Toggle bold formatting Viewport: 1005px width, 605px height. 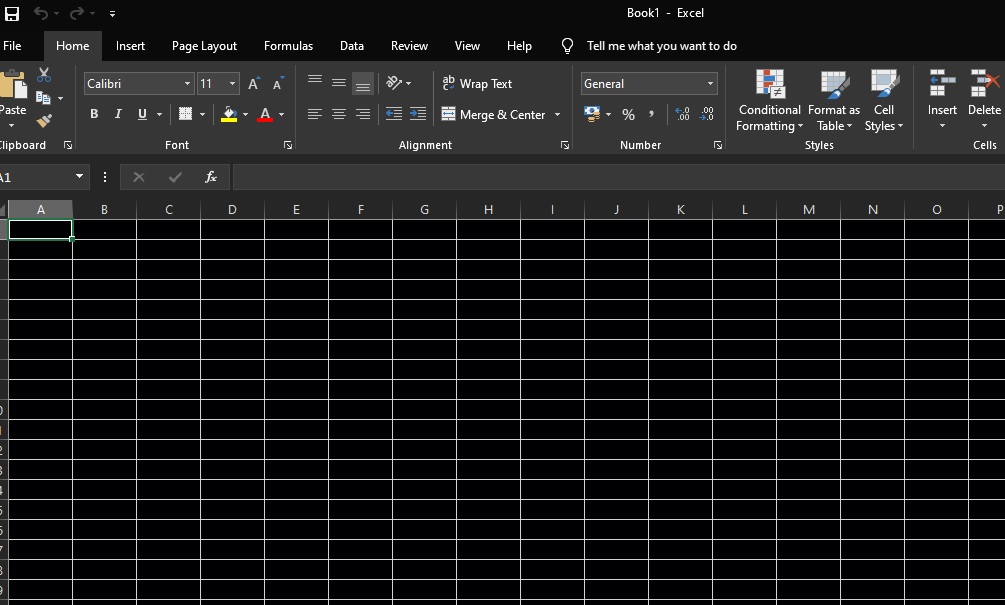click(x=93, y=113)
